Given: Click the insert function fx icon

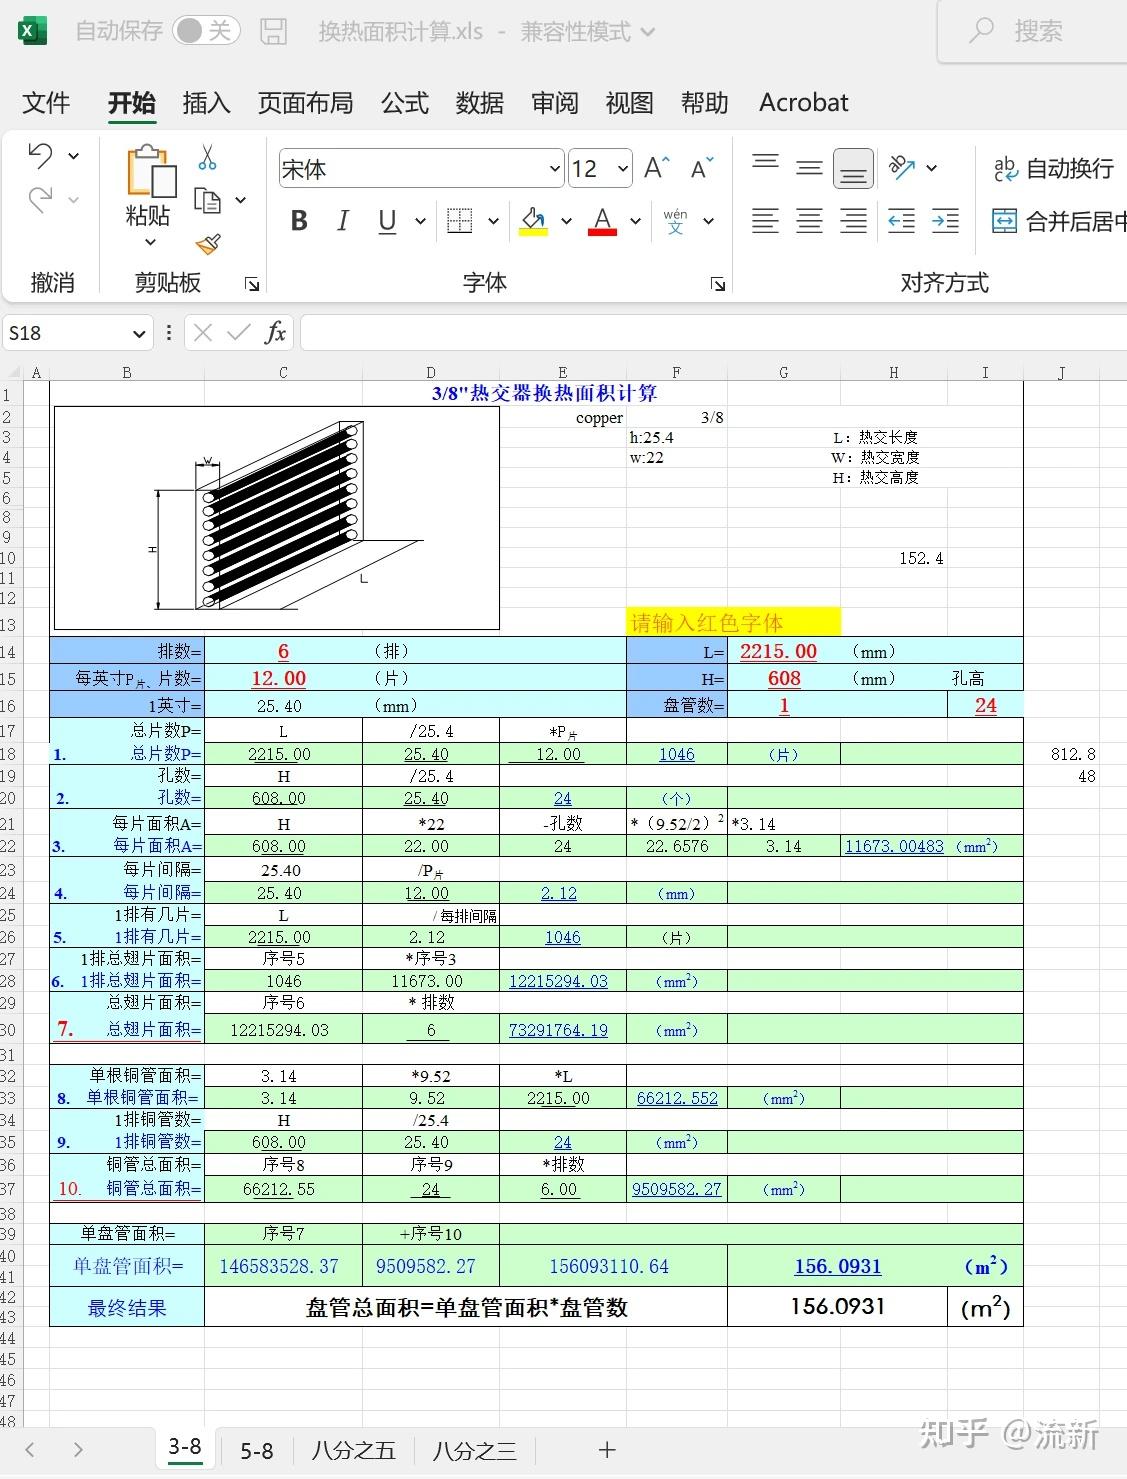Looking at the screenshot, I should click(x=275, y=333).
